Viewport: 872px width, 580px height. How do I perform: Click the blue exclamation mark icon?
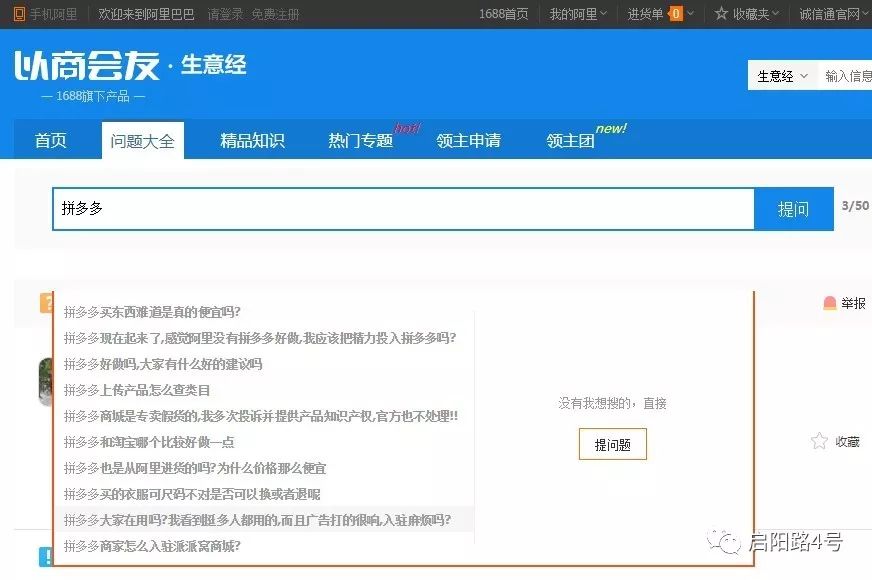click(46, 556)
